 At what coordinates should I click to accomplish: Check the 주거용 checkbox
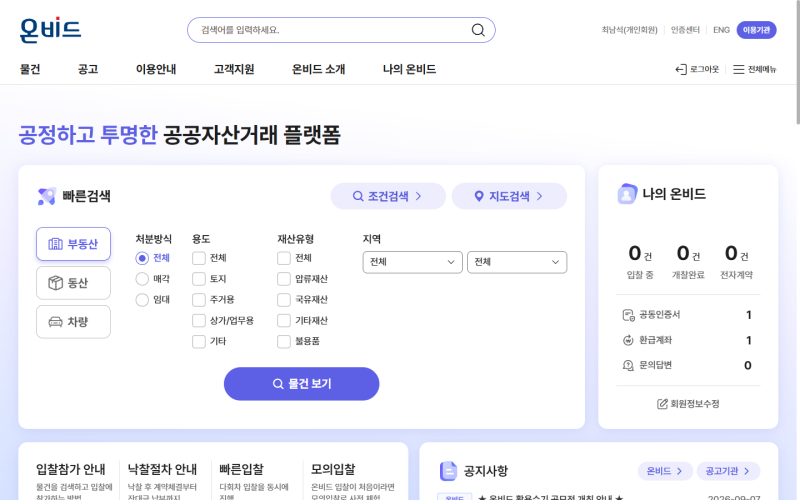[x=198, y=300]
